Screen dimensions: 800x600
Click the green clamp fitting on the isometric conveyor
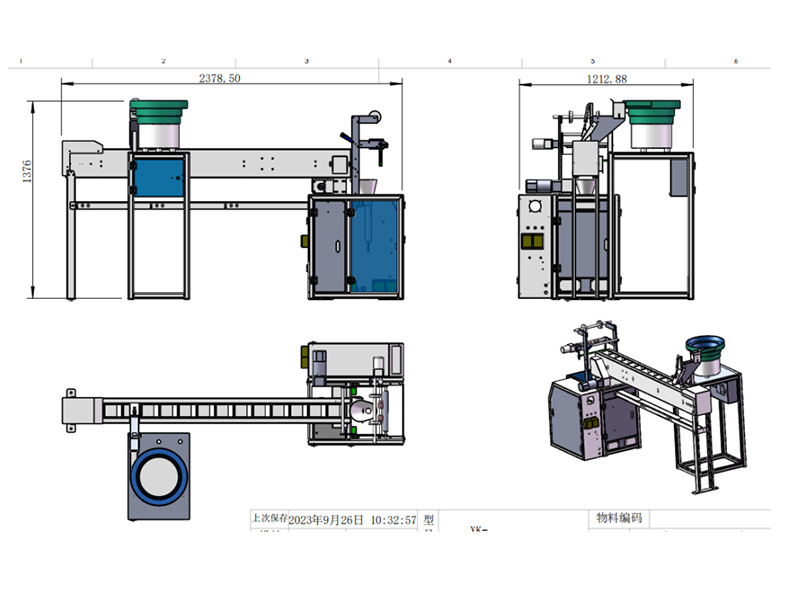tap(579, 354)
